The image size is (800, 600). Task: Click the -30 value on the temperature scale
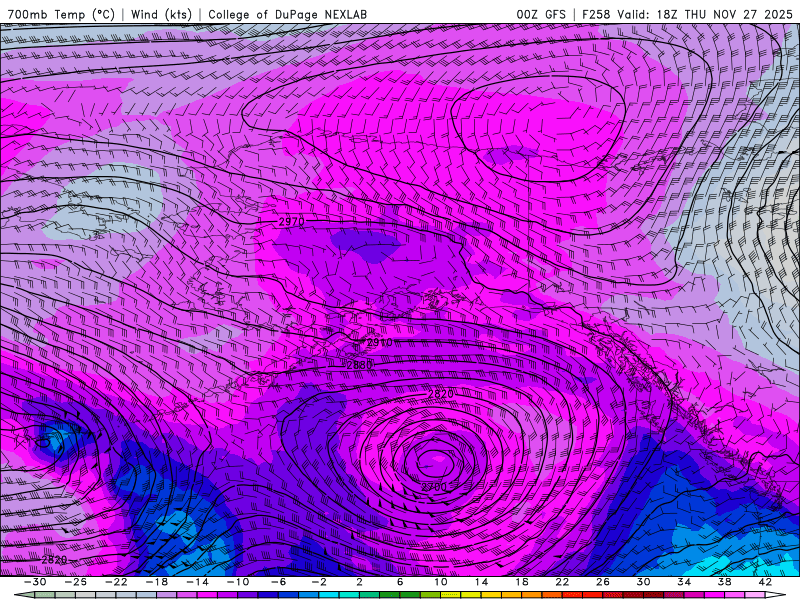[35, 582]
